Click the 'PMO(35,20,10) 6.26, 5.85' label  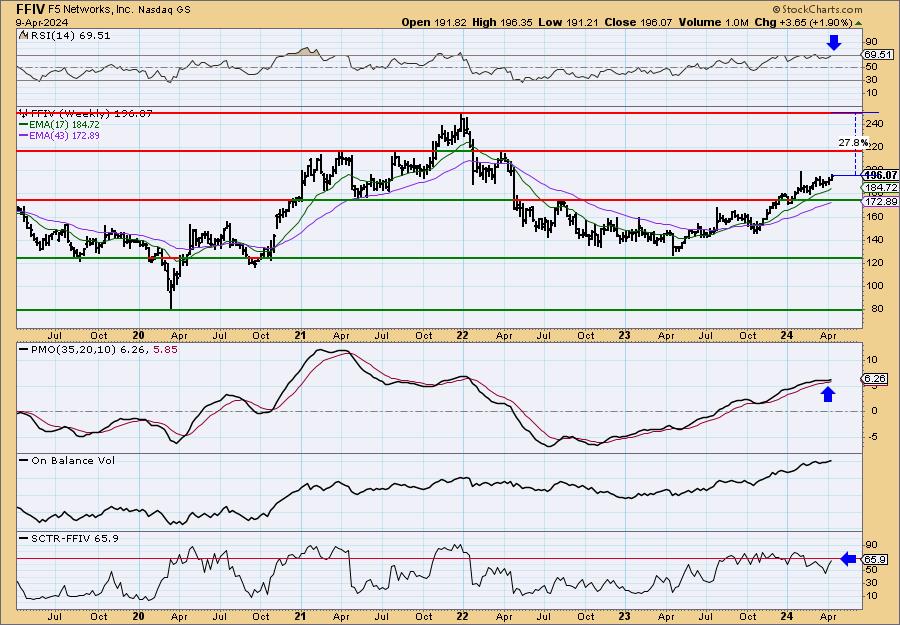(x=103, y=349)
